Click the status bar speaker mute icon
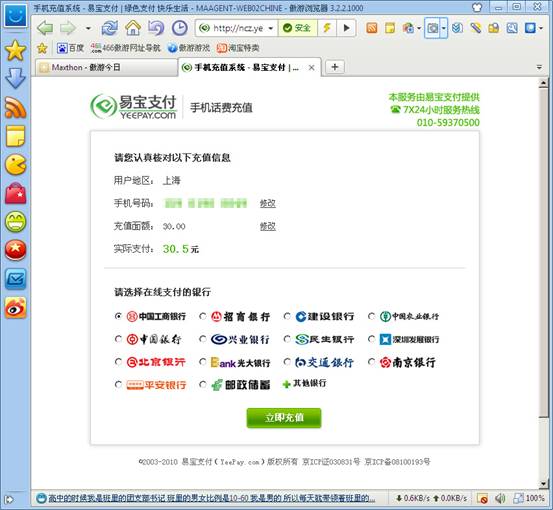This screenshot has width=553, height=510. 500,498
